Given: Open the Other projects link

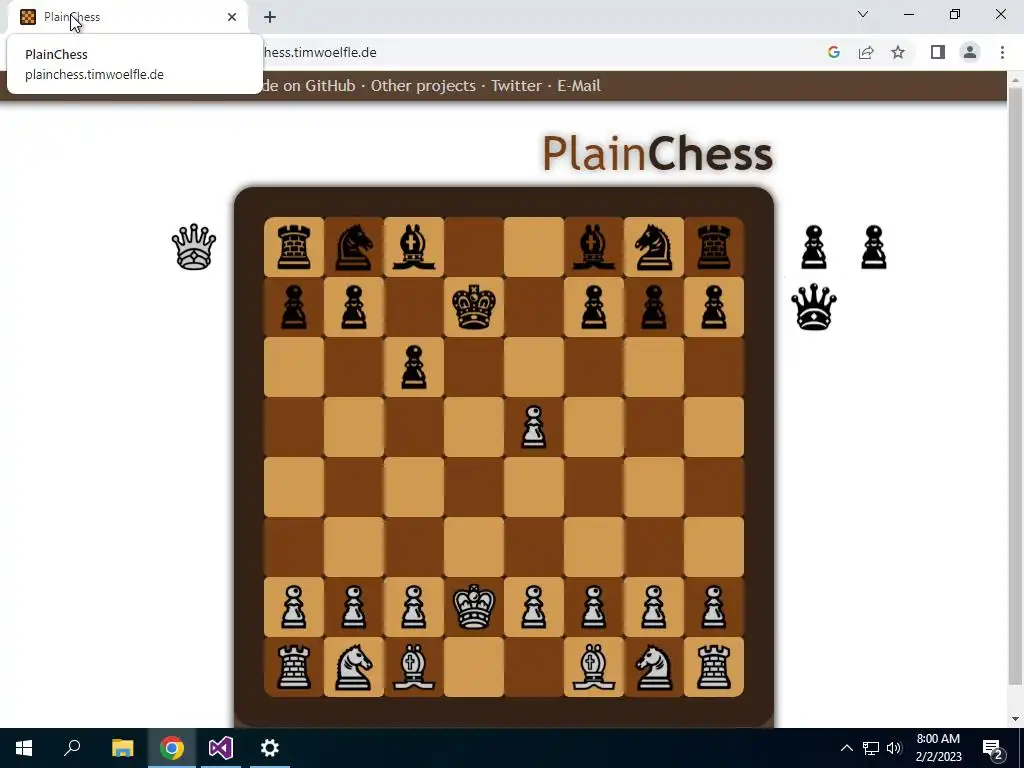Looking at the screenshot, I should pos(423,86).
